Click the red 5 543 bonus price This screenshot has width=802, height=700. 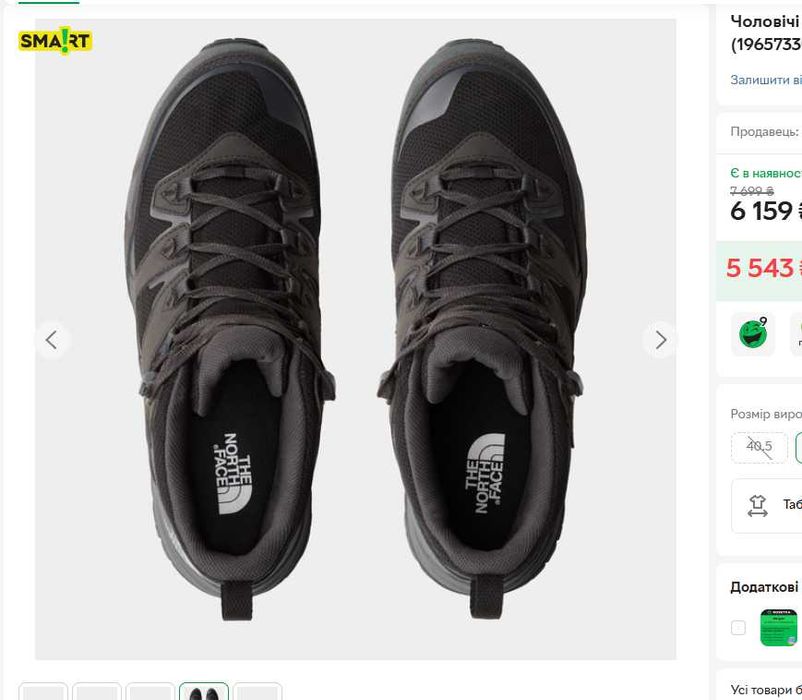pyautogui.click(x=760, y=268)
